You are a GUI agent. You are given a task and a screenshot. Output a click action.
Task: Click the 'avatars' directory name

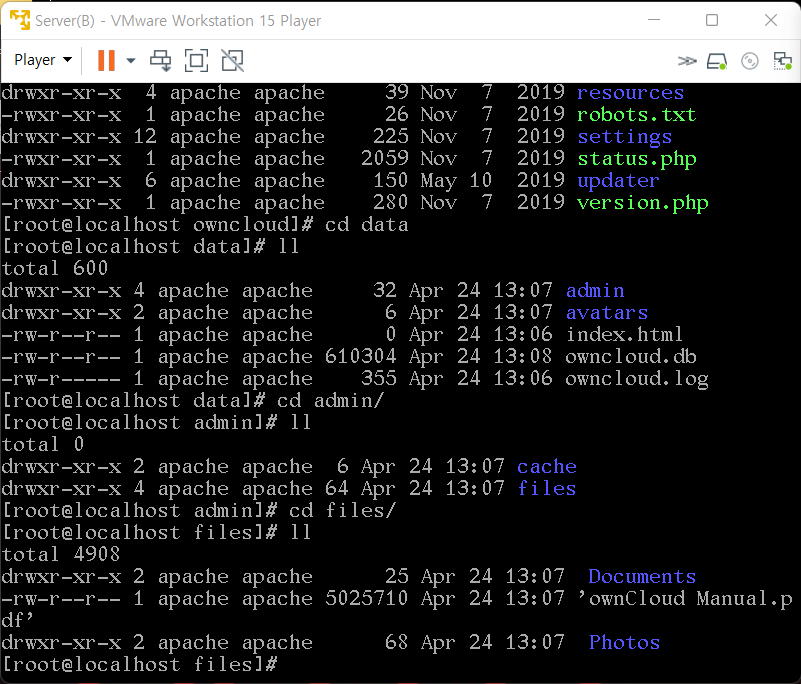coord(607,313)
